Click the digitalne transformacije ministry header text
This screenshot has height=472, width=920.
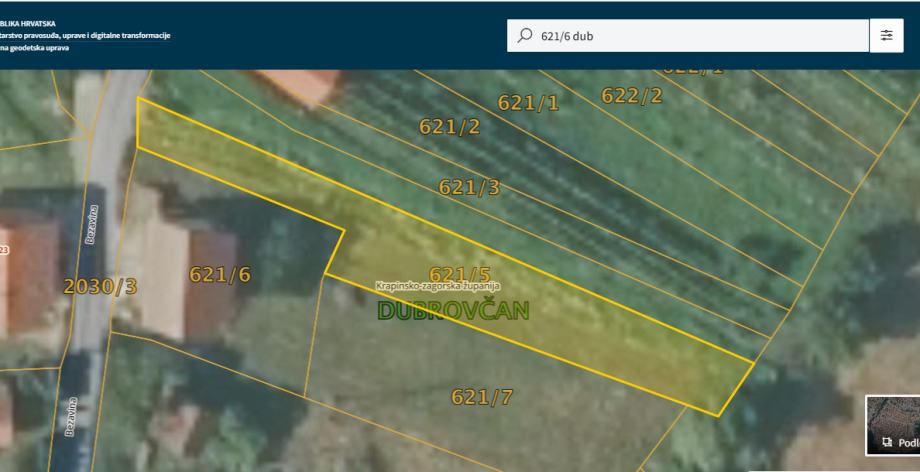pos(85,36)
